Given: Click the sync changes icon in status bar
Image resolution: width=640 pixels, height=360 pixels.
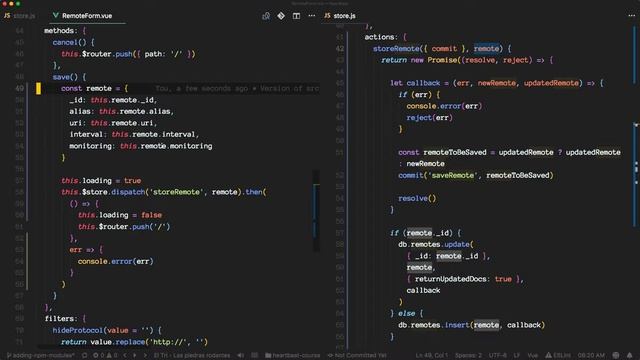Looking at the screenshot, I should coord(84,356).
